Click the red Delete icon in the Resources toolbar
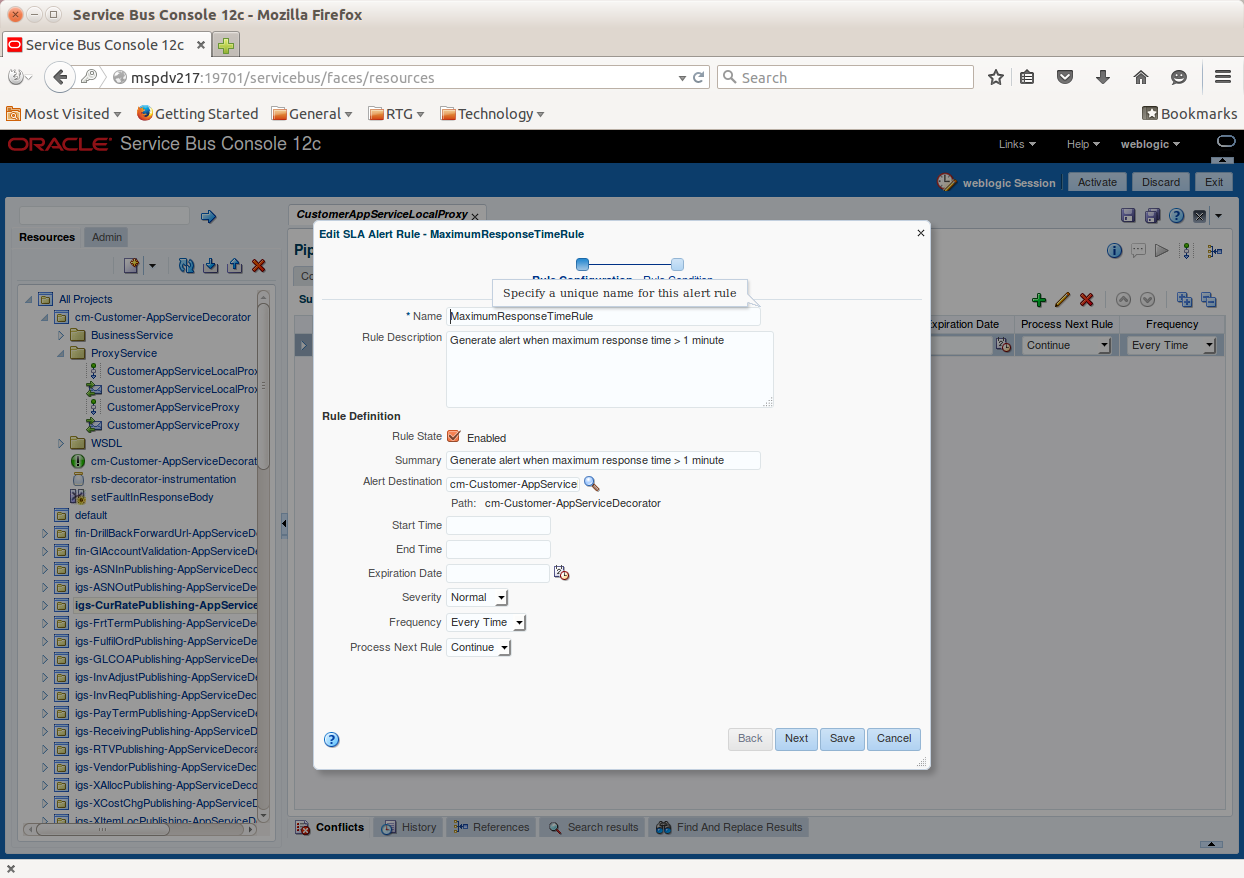This screenshot has width=1244, height=878. (x=258, y=265)
